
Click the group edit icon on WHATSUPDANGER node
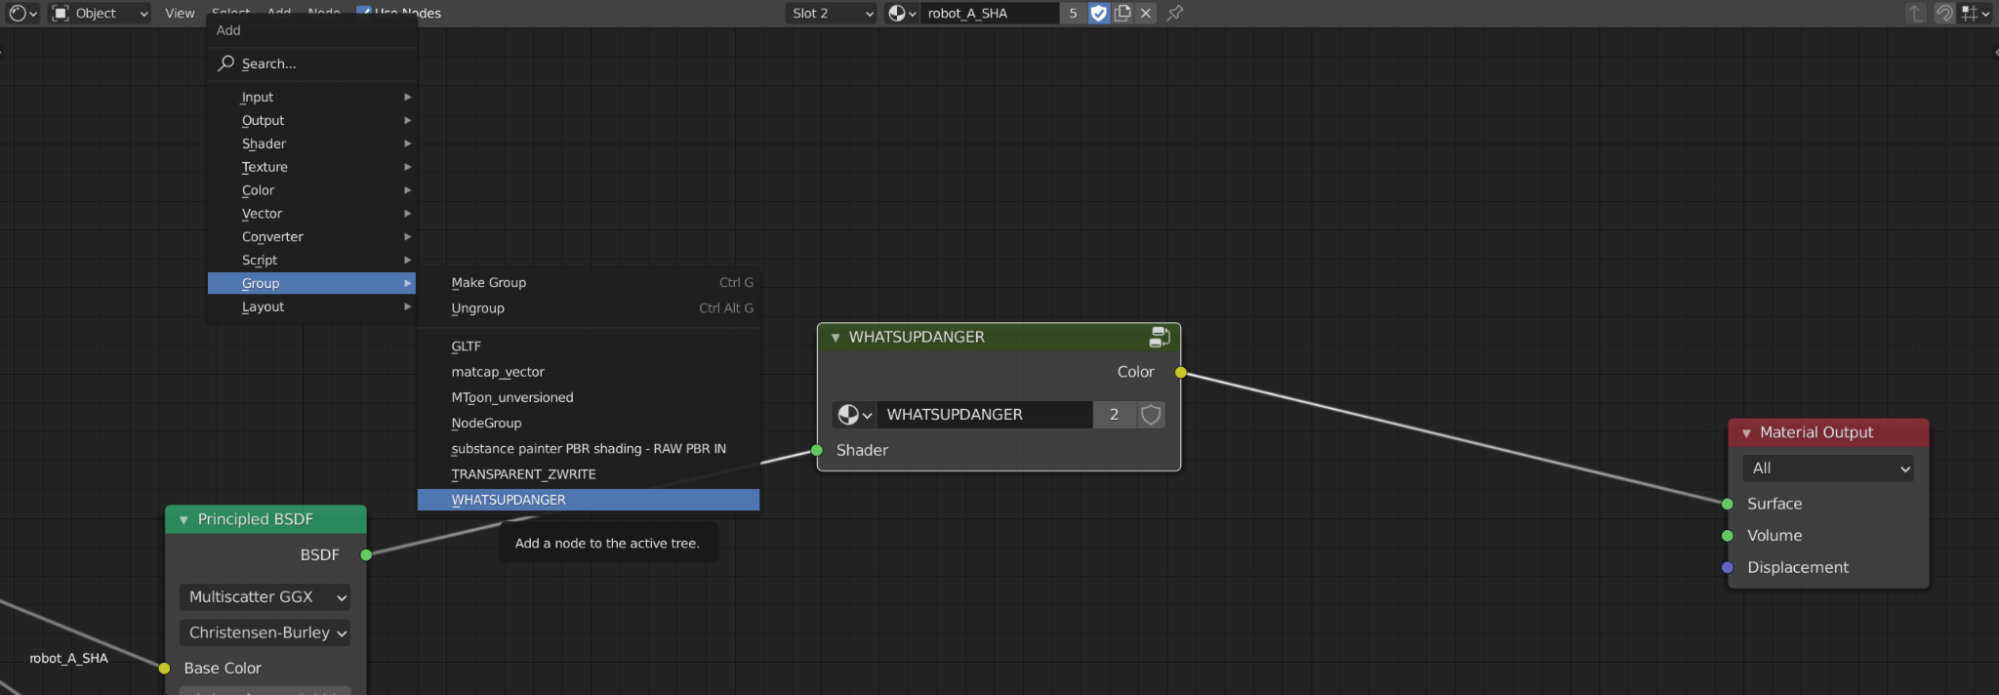[x=1159, y=337]
